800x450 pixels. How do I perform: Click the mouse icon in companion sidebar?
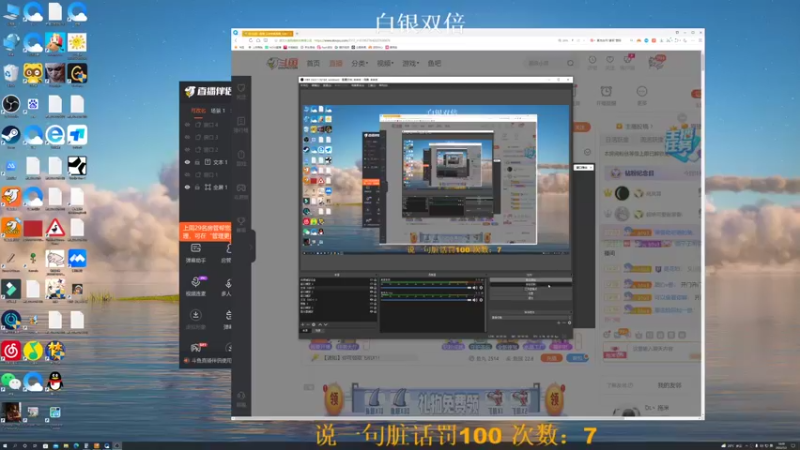coord(241,155)
